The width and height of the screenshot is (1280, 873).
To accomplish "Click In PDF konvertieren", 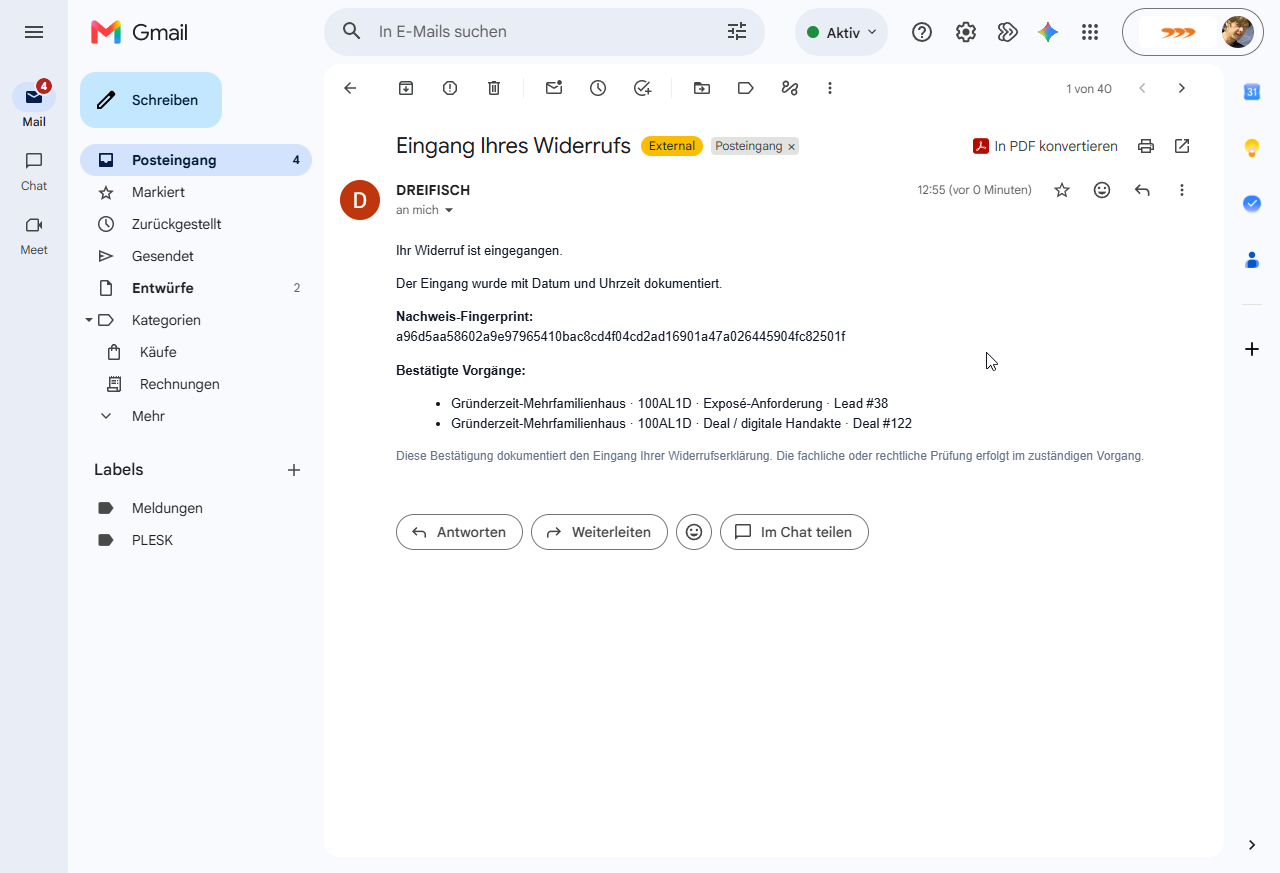I will tap(1045, 146).
